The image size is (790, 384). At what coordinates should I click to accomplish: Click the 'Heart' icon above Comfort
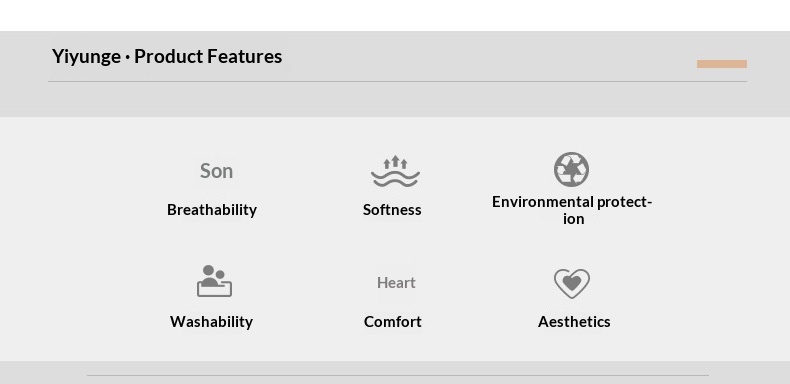(x=396, y=283)
